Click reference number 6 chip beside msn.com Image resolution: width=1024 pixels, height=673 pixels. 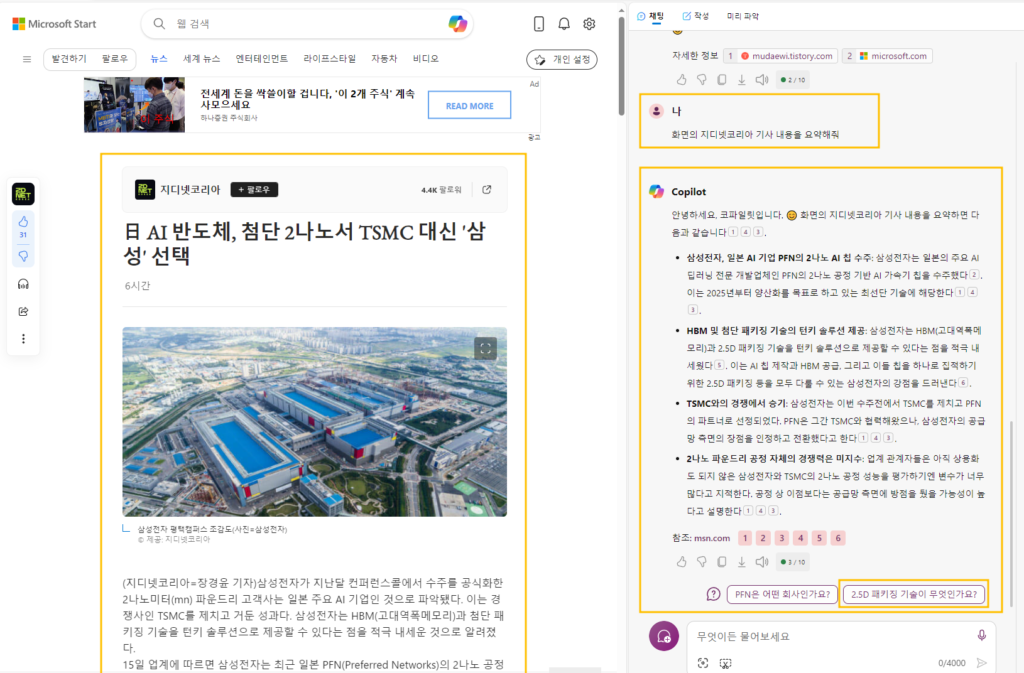point(838,538)
